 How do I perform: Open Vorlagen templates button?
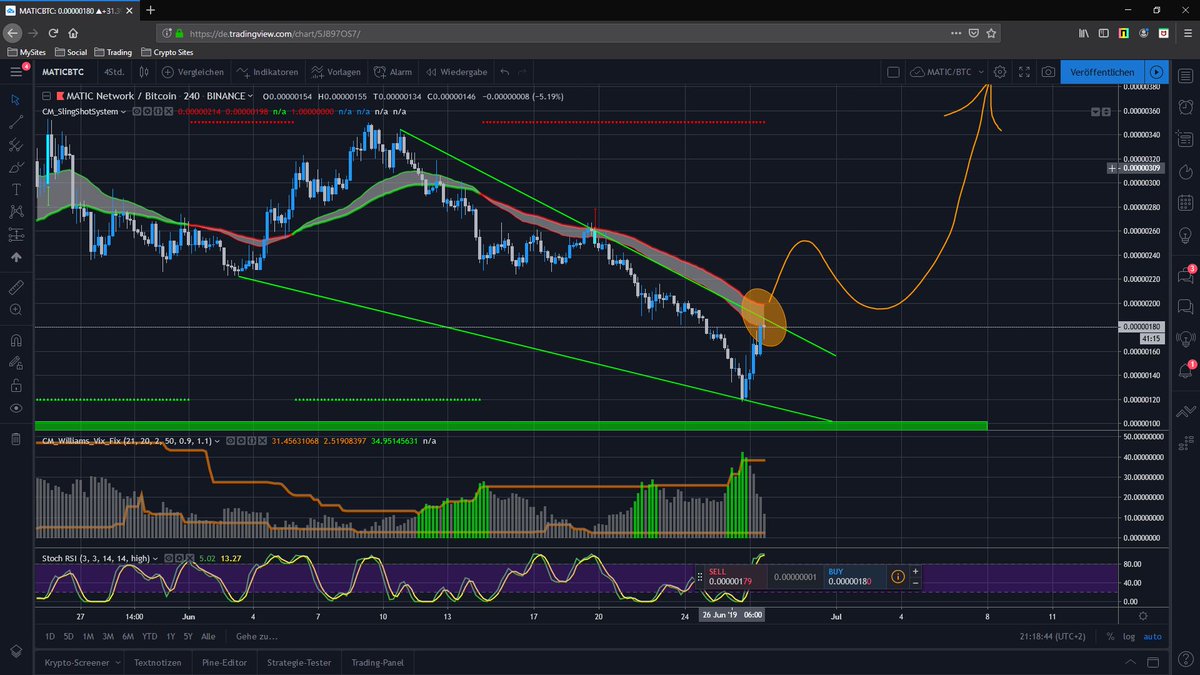tap(338, 72)
